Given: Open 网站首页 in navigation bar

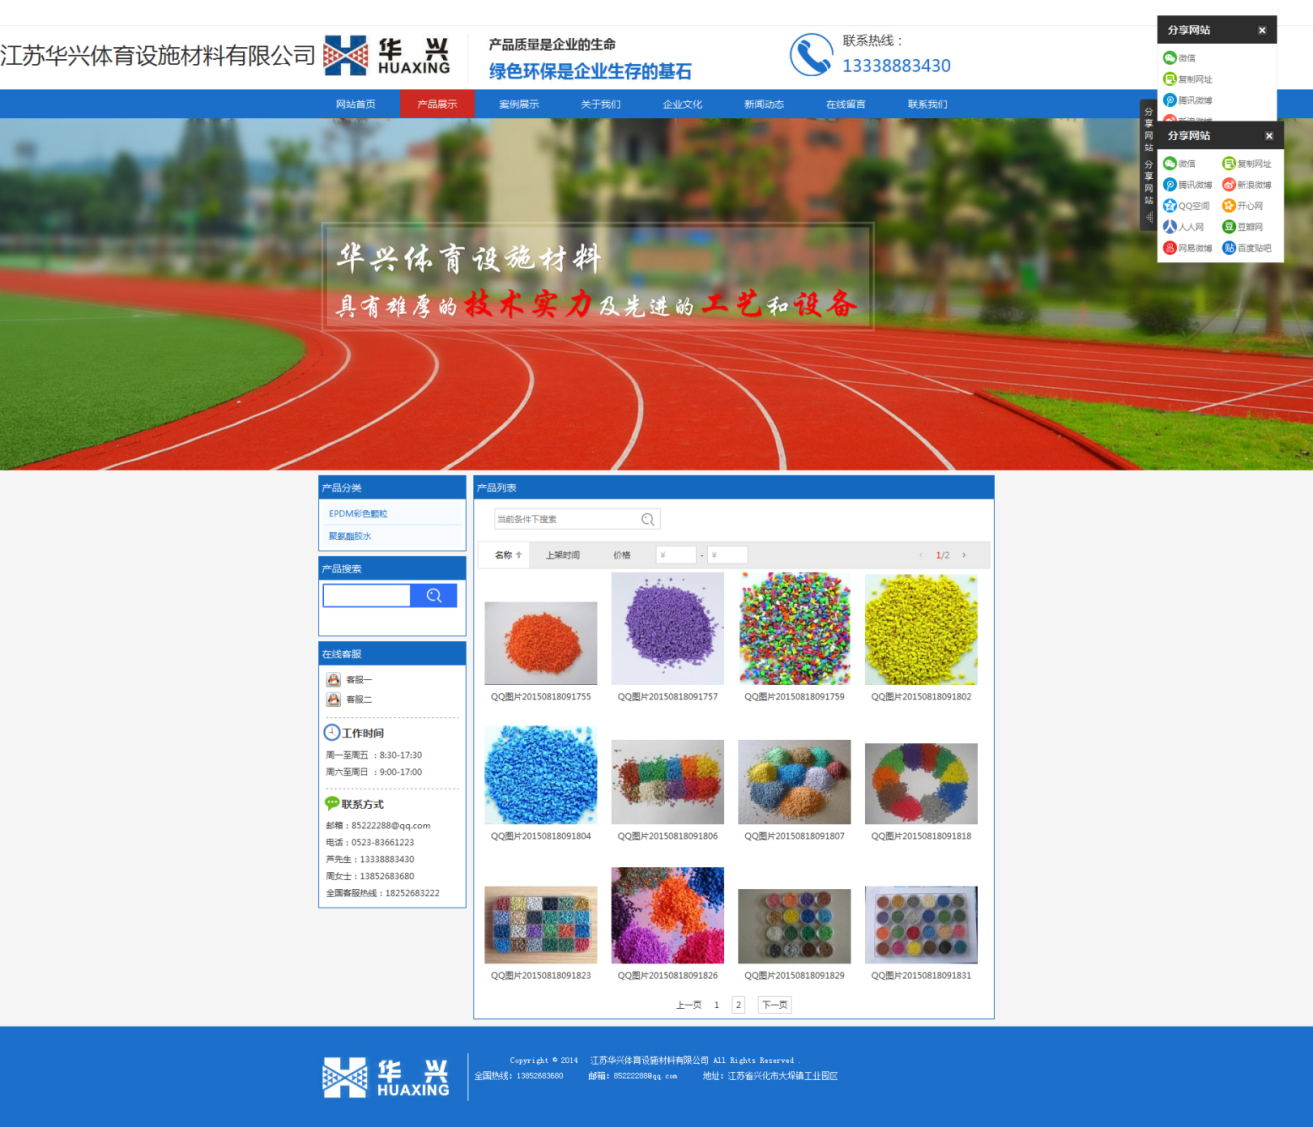Looking at the screenshot, I should click(x=356, y=104).
